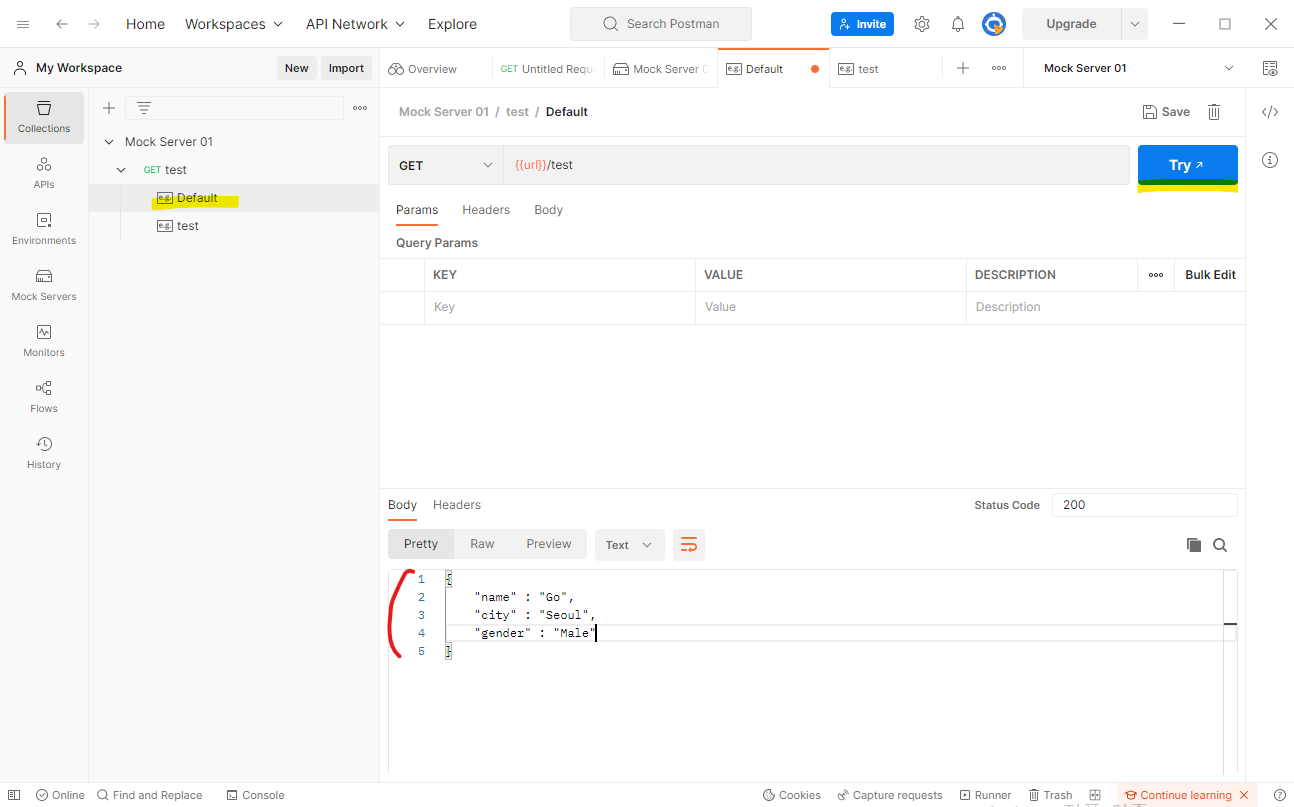The width and height of the screenshot is (1294, 807).
Task: Select the request Body tab
Action: tap(549, 210)
